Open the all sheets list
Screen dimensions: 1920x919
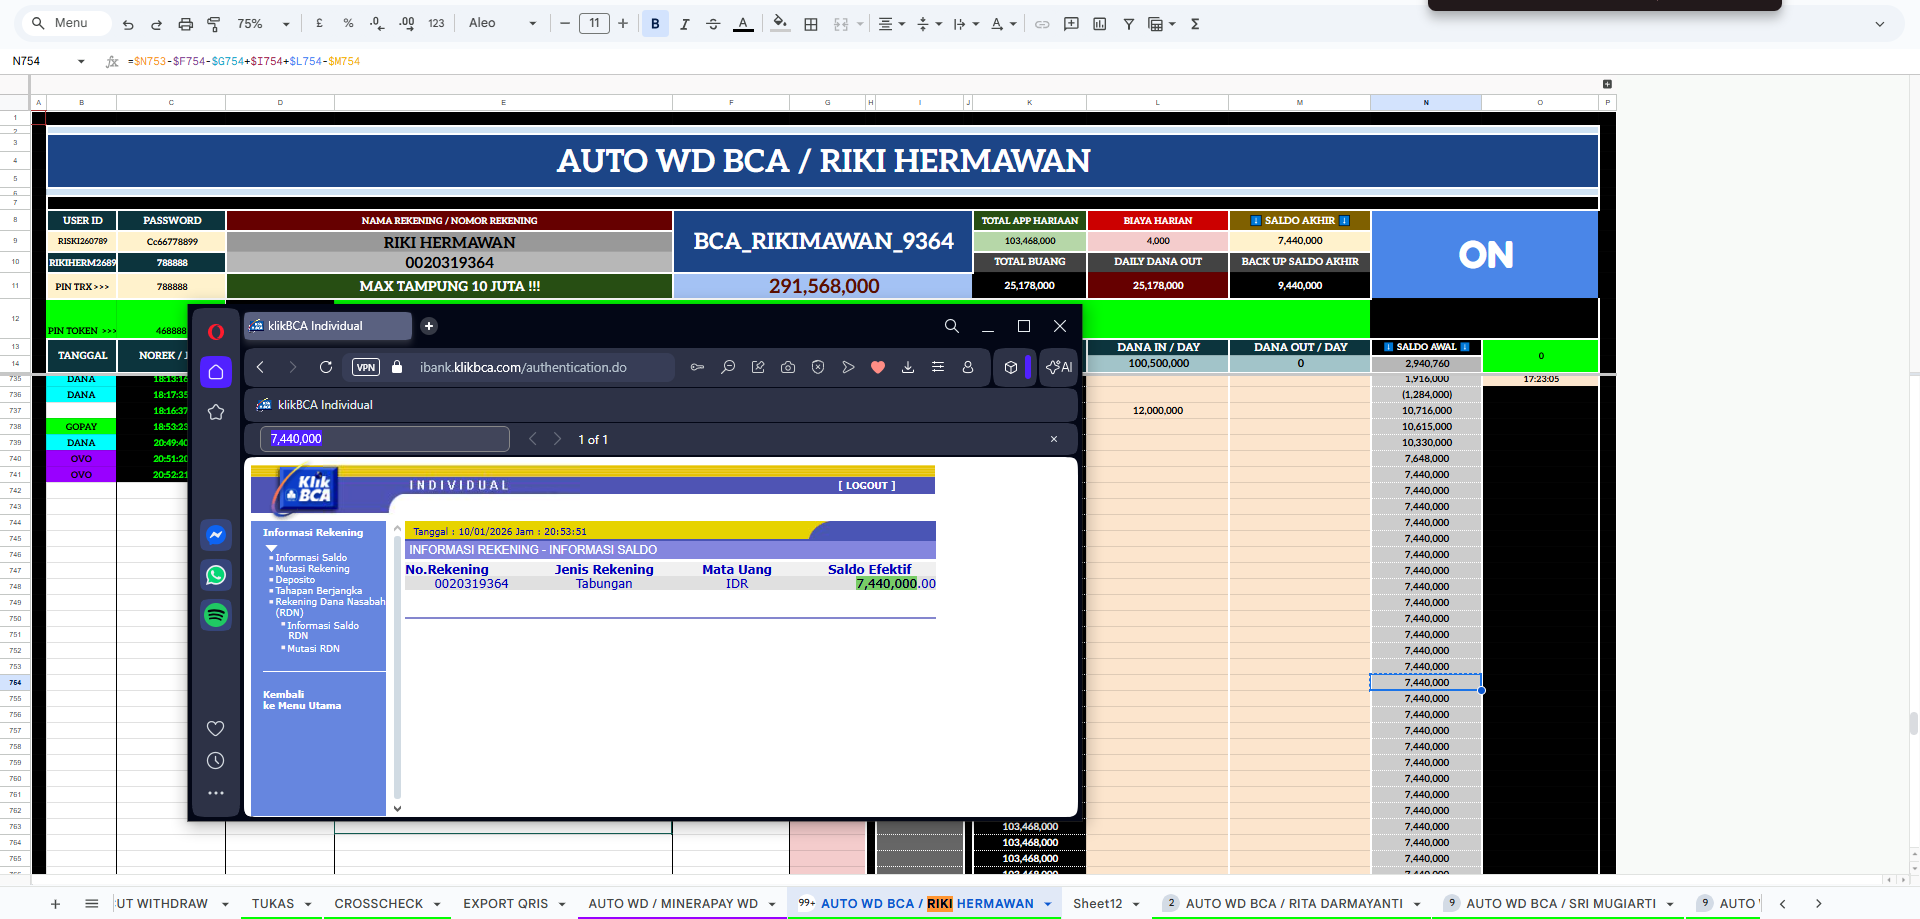tap(91, 903)
